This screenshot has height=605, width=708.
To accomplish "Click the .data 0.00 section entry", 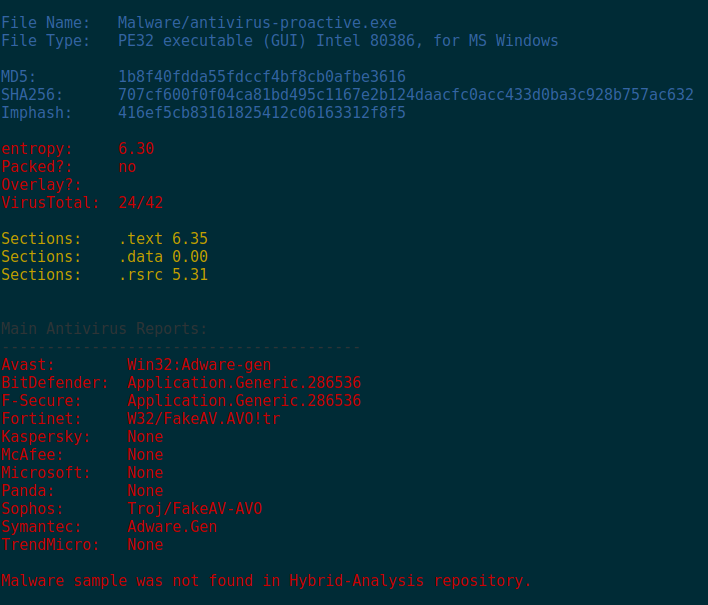I will [163, 257].
